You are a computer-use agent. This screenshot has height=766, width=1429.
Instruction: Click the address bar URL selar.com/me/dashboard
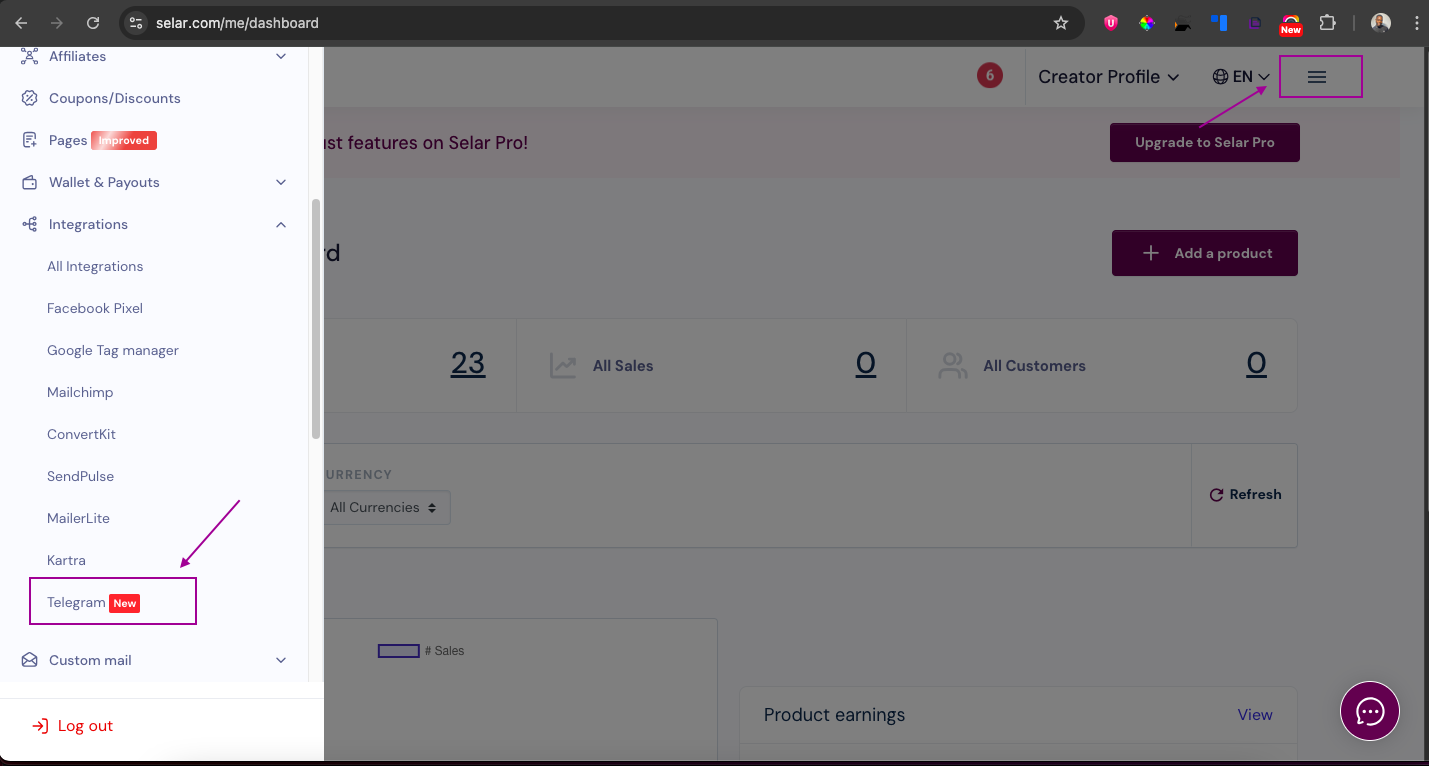point(237,22)
